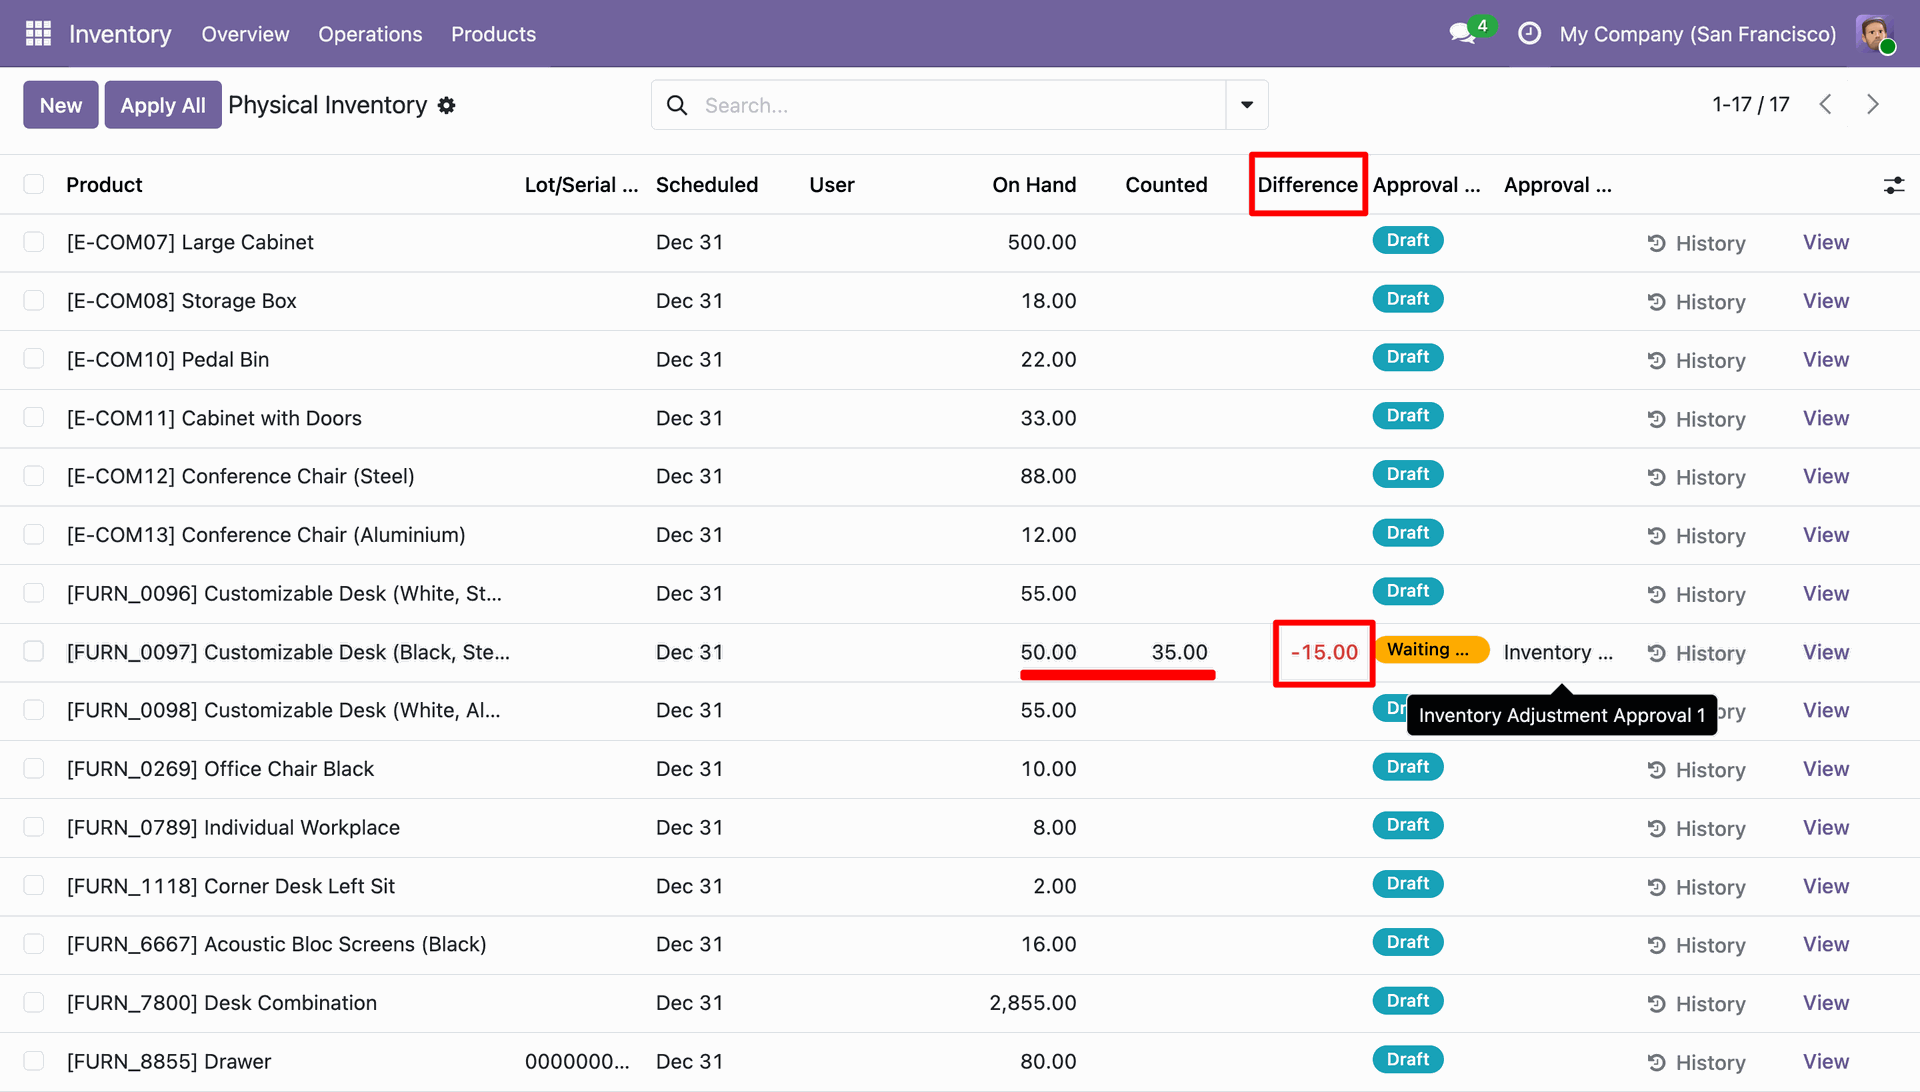1920x1092 pixels.
Task: Open the Physical Inventory gear settings
Action: click(446, 105)
